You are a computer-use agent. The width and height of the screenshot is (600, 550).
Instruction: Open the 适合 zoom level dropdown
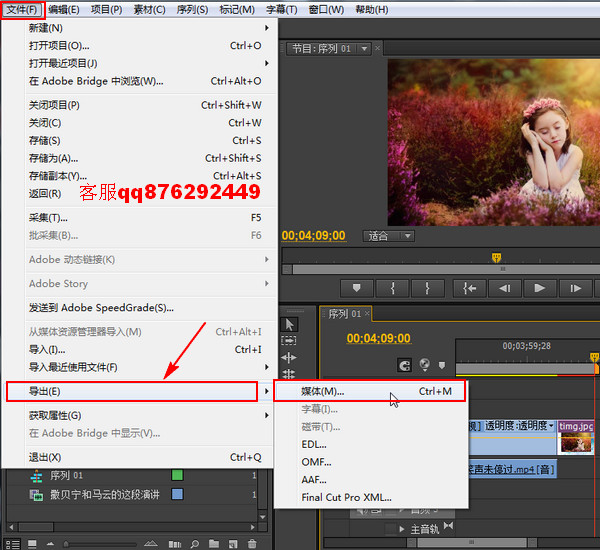(389, 236)
